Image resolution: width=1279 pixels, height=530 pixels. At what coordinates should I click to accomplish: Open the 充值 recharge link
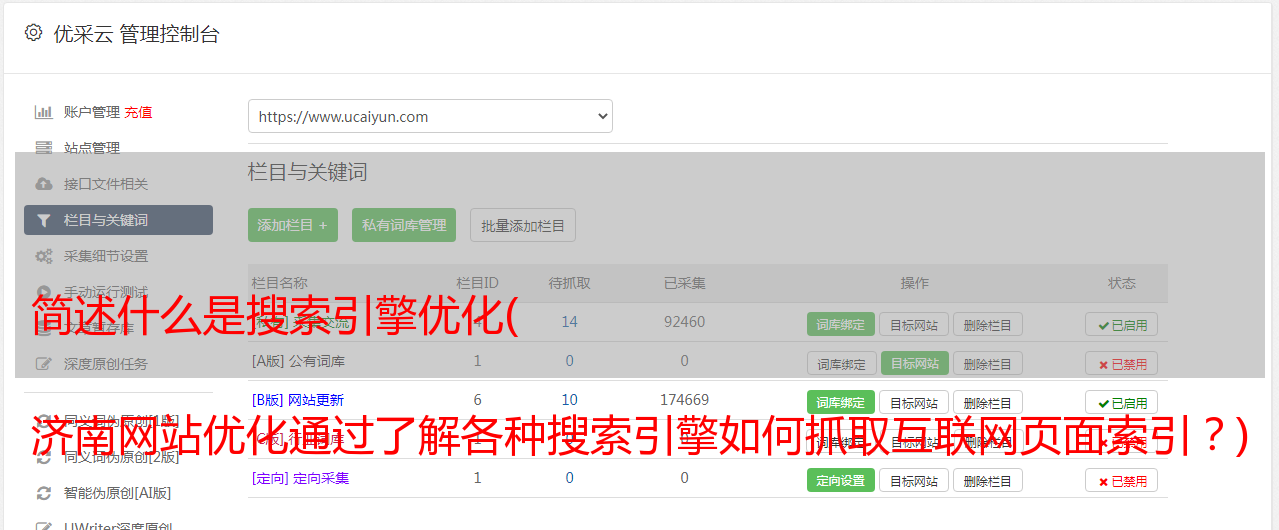139,112
